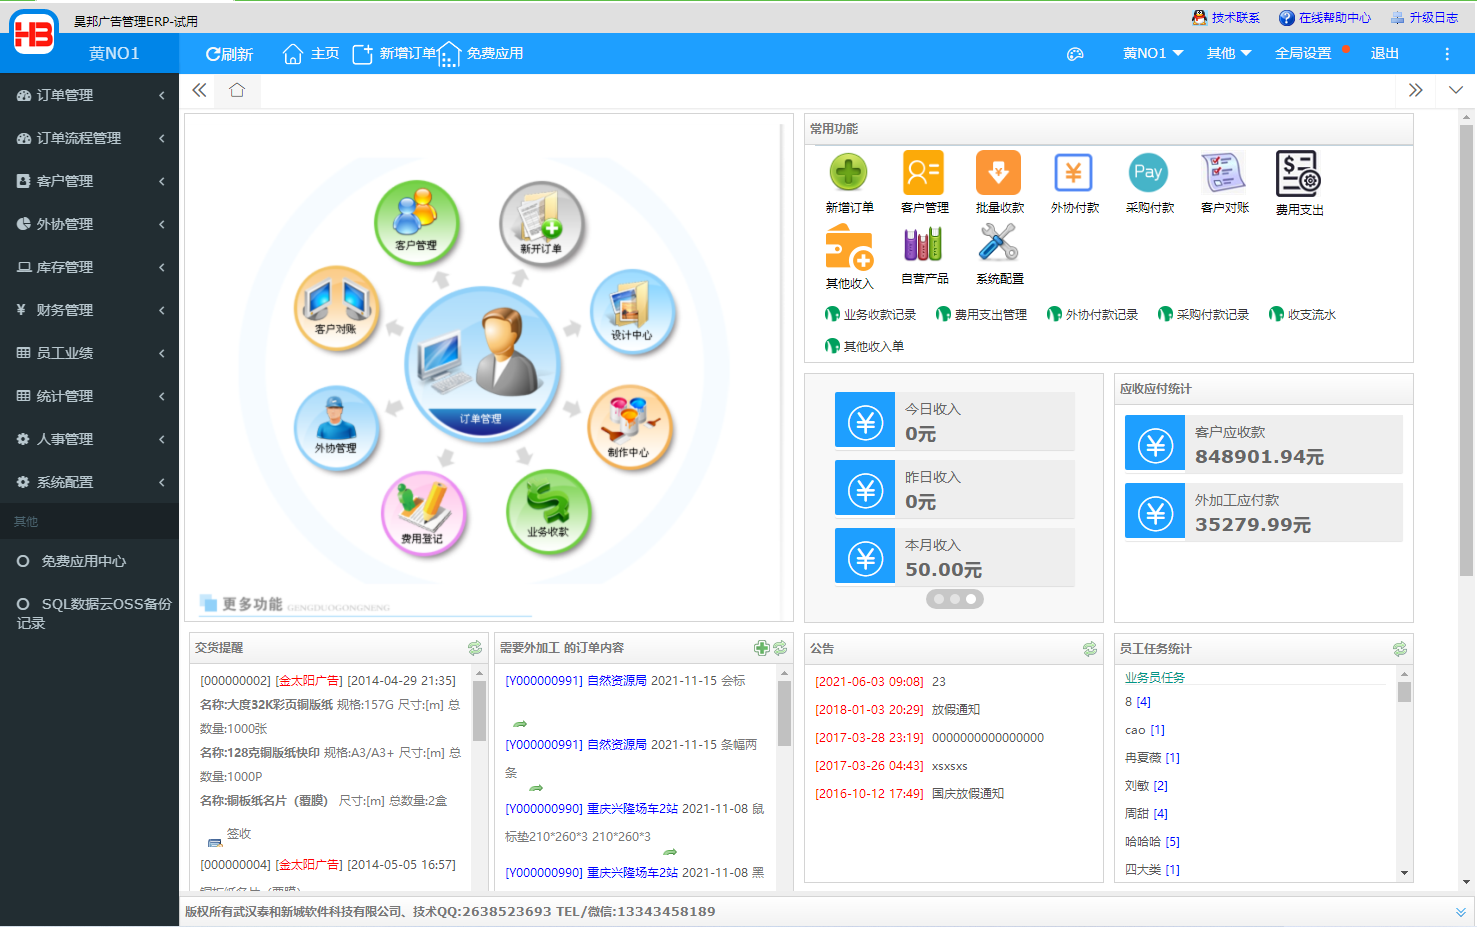Click the home icon tab
Image resolution: width=1477 pixels, height=927 pixels.
point(237,90)
